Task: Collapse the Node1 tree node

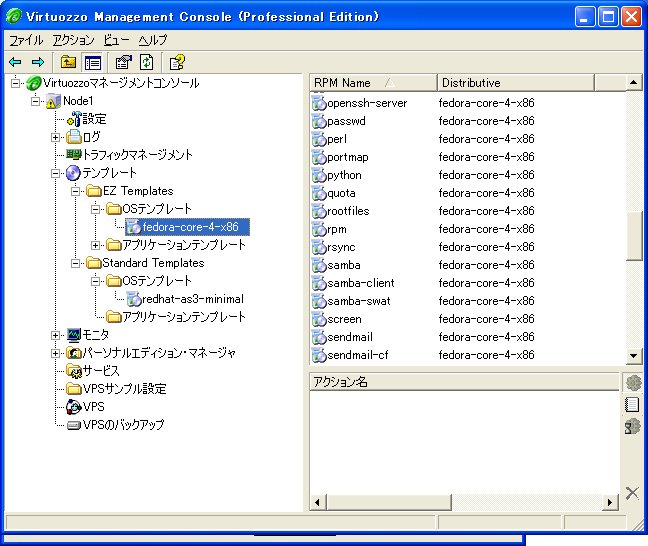Action: click(36, 101)
